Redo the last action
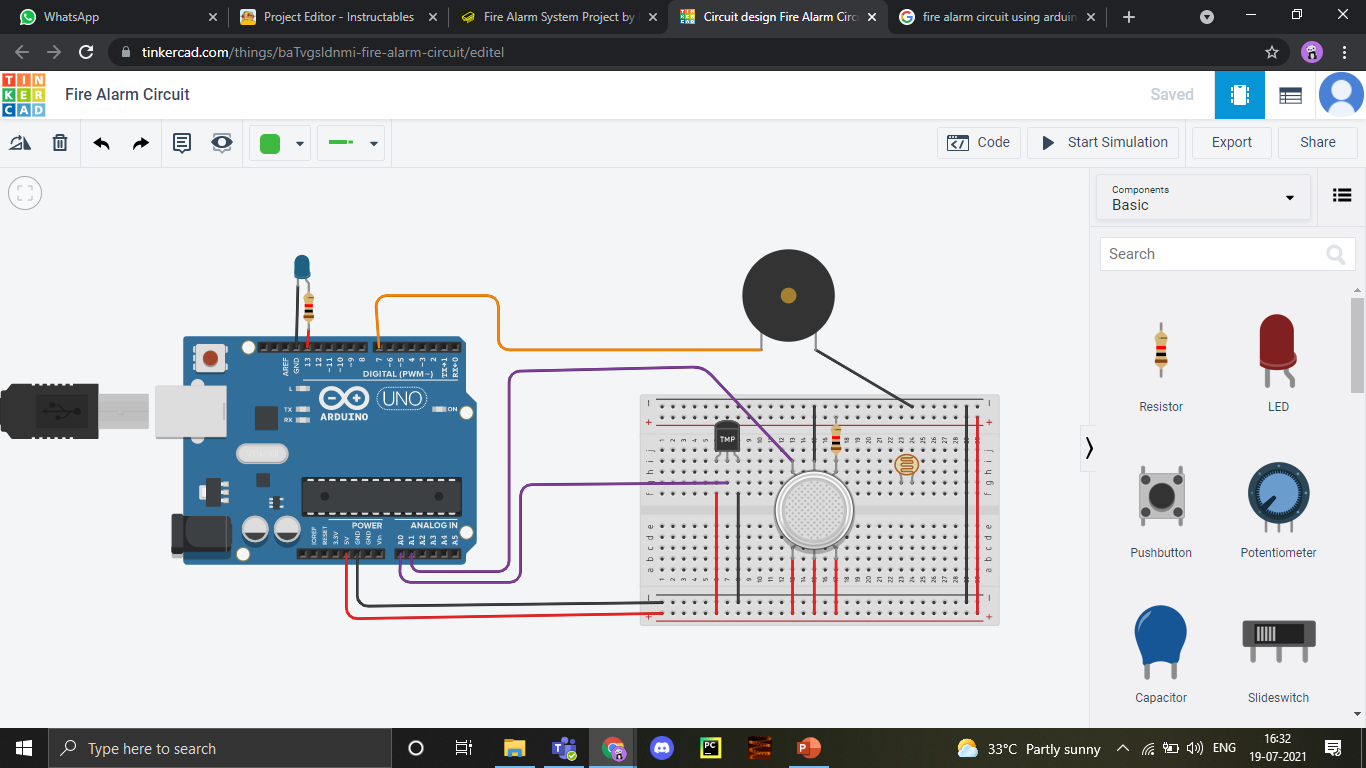 point(141,143)
